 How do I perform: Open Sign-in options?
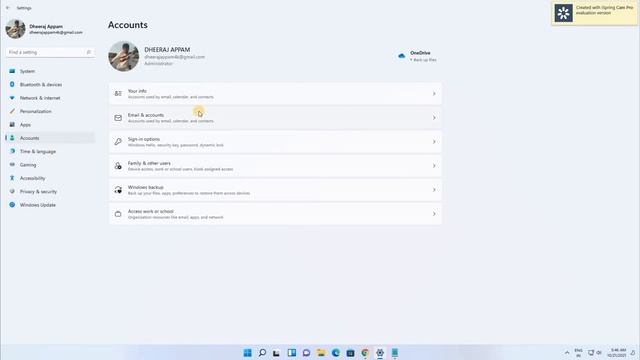275,142
